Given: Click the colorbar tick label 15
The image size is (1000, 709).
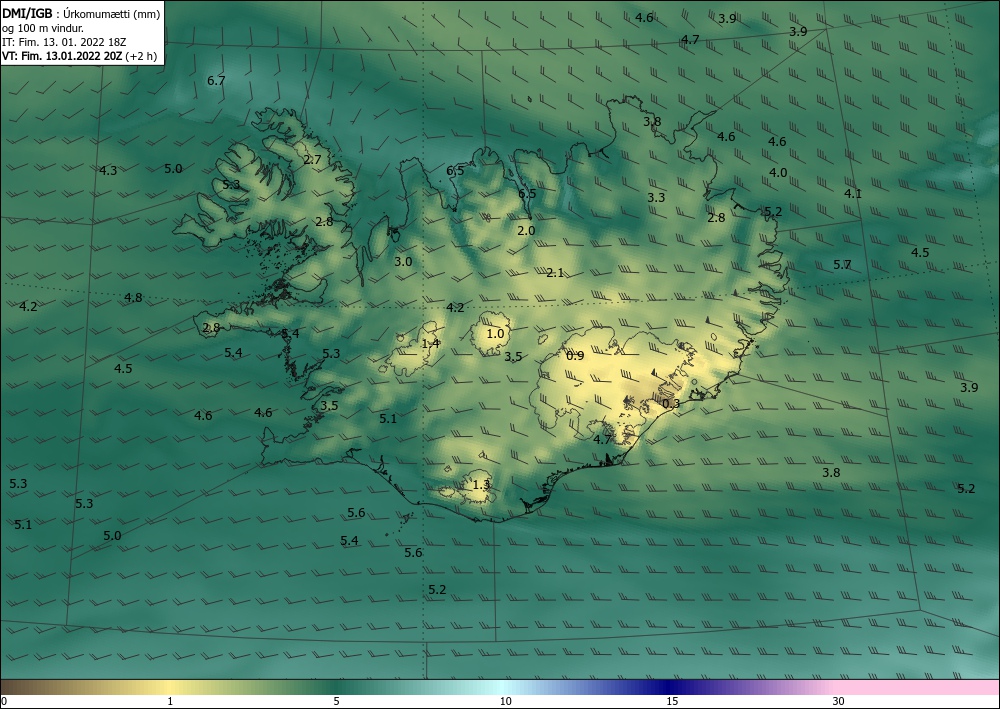Looking at the screenshot, I should pyautogui.click(x=672, y=701).
